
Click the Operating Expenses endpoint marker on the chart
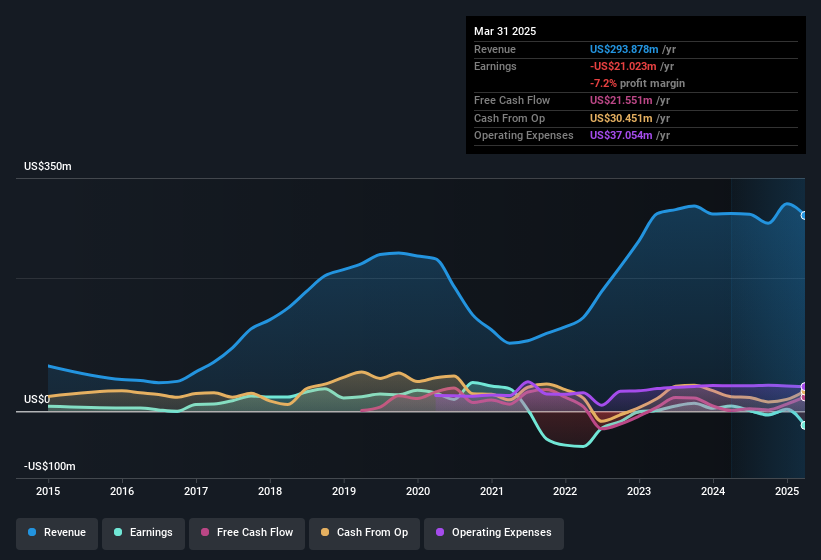point(804,387)
